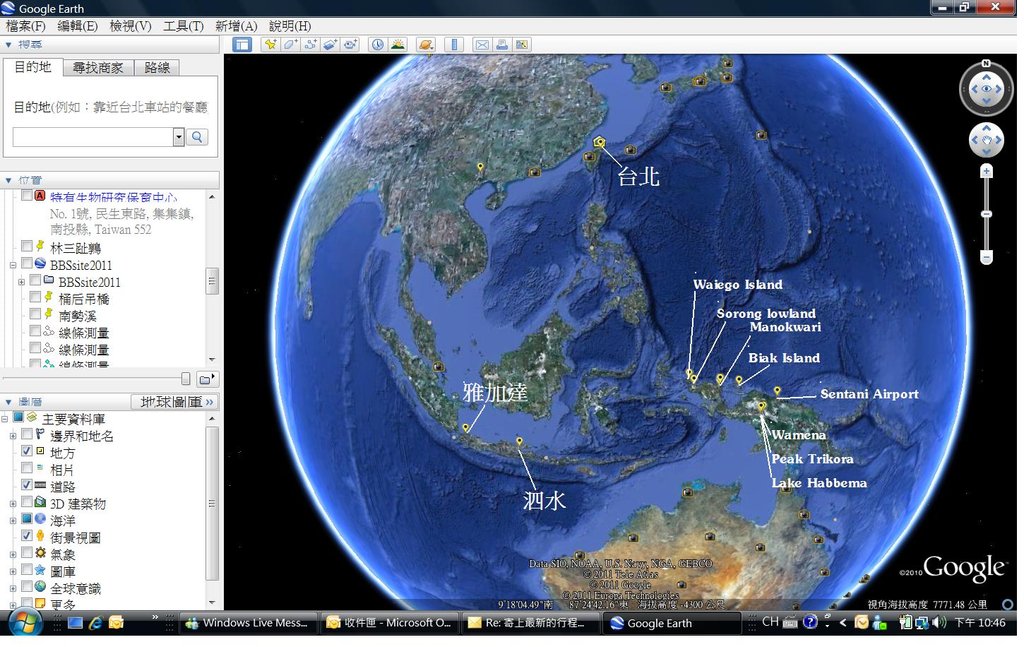
Task: Click the search magnifier button
Action: point(197,137)
